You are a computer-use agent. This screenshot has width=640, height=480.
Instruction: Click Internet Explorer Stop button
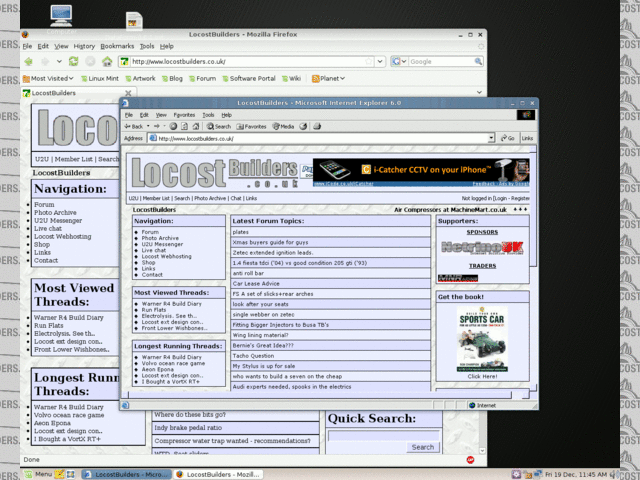[x=173, y=127]
